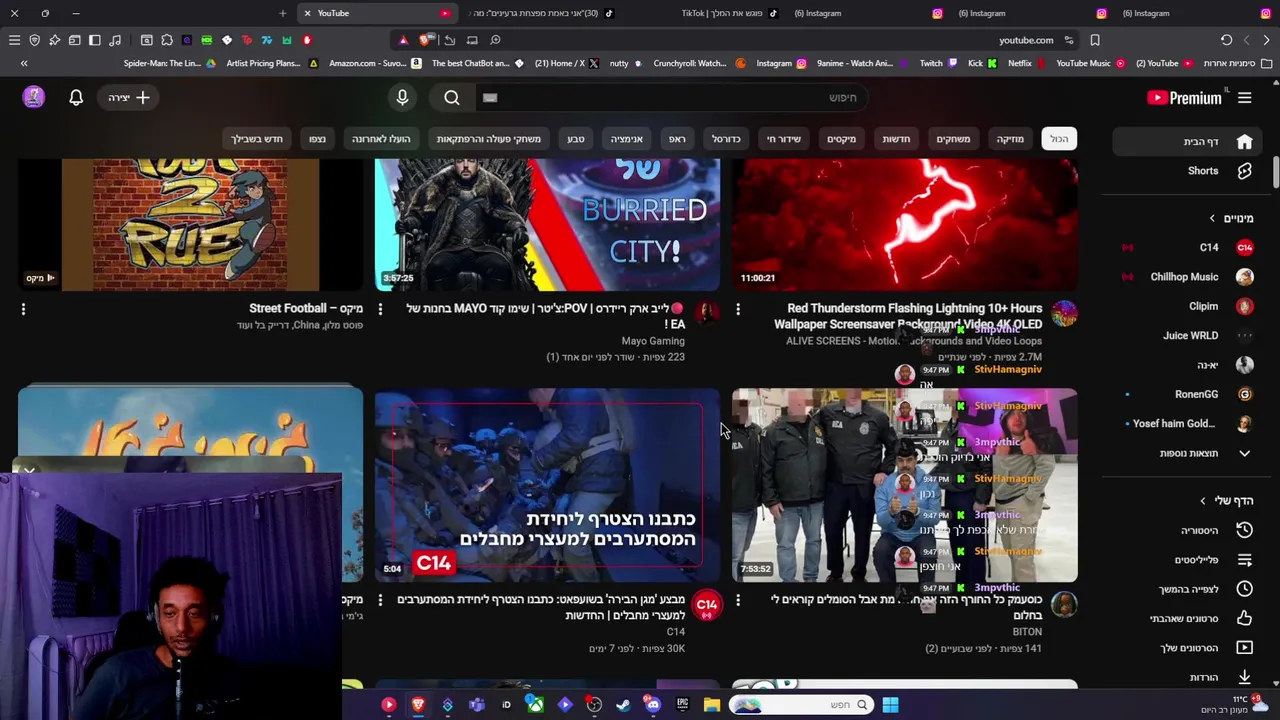Open Brave Rewards triangle icon
This screenshot has height=720, width=1280.
pyautogui.click(x=403, y=40)
